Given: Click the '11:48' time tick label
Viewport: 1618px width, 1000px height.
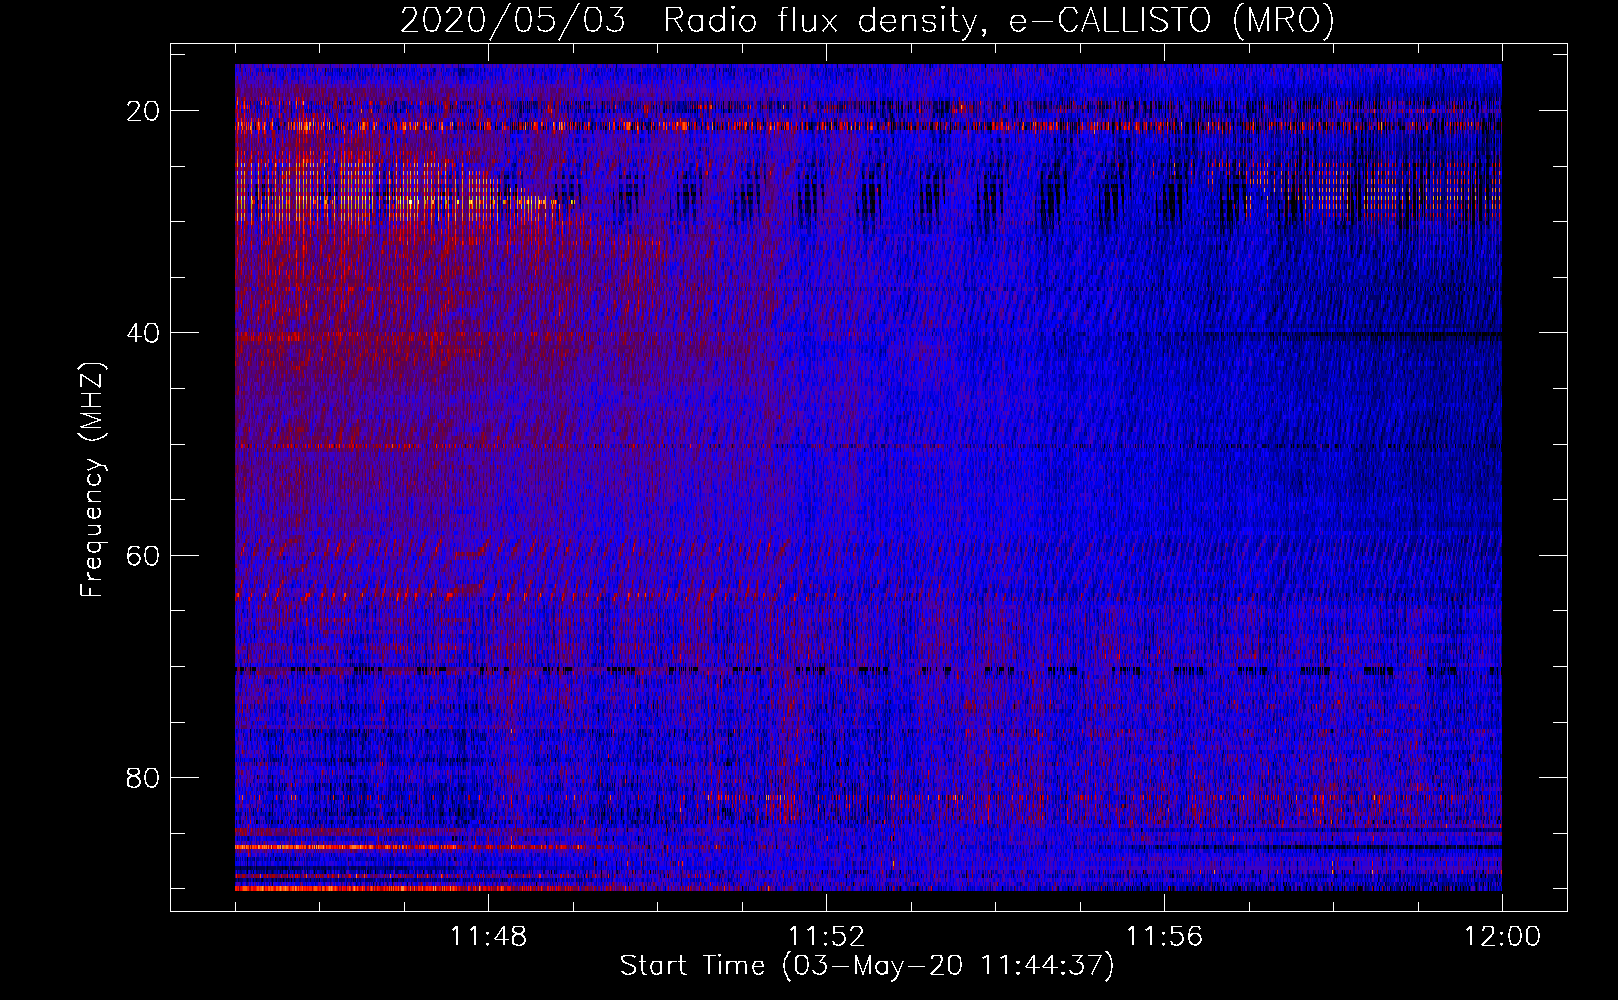Looking at the screenshot, I should coord(488,937).
